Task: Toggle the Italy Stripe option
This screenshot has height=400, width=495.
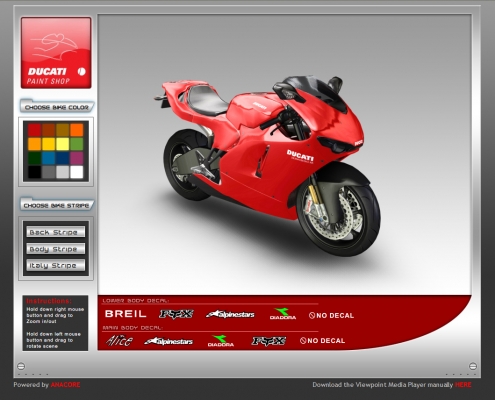Action: click(x=56, y=265)
